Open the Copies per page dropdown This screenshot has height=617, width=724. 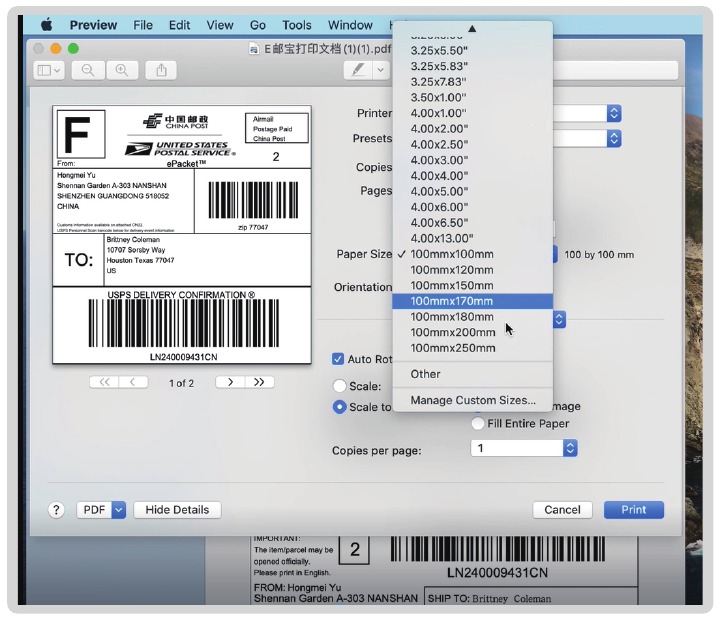coord(524,448)
